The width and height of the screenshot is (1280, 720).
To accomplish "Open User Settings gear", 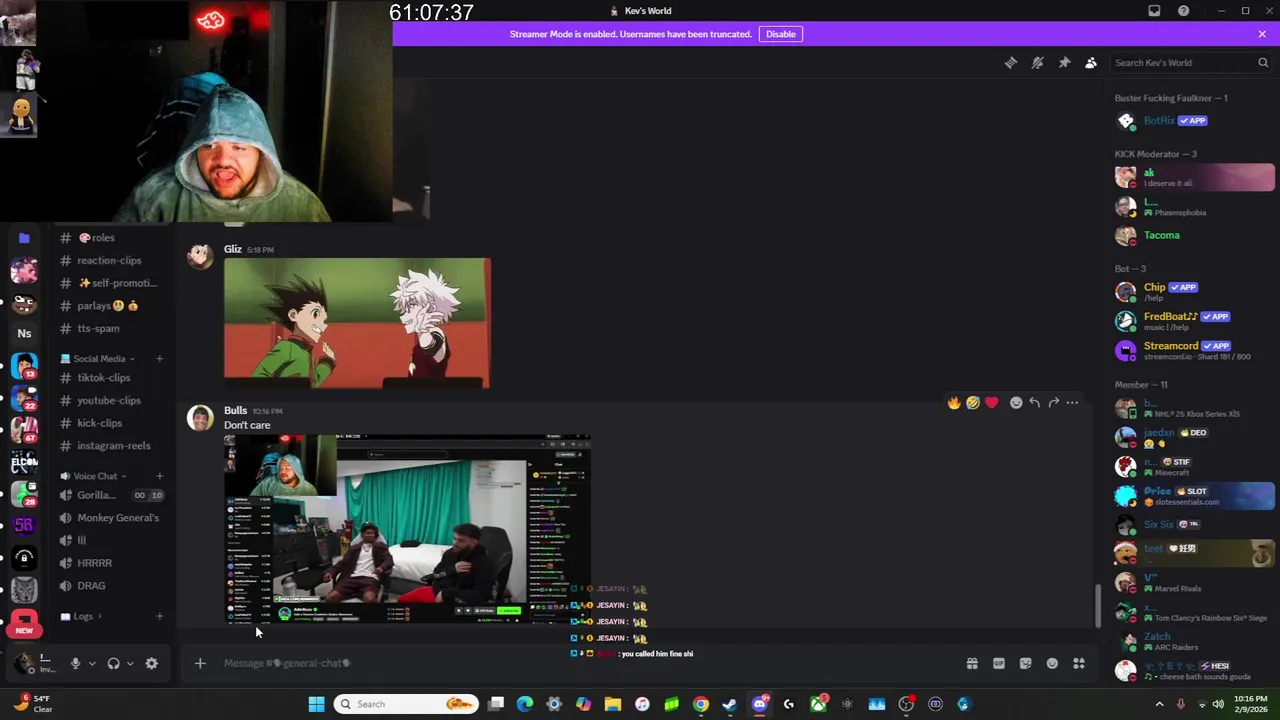I will click(x=152, y=663).
